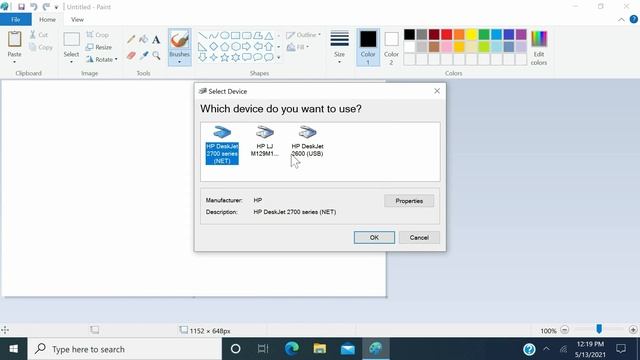Screen dimensions: 640x360
Task: Expand the Shapes gallery more arrow
Action: coord(278,58)
